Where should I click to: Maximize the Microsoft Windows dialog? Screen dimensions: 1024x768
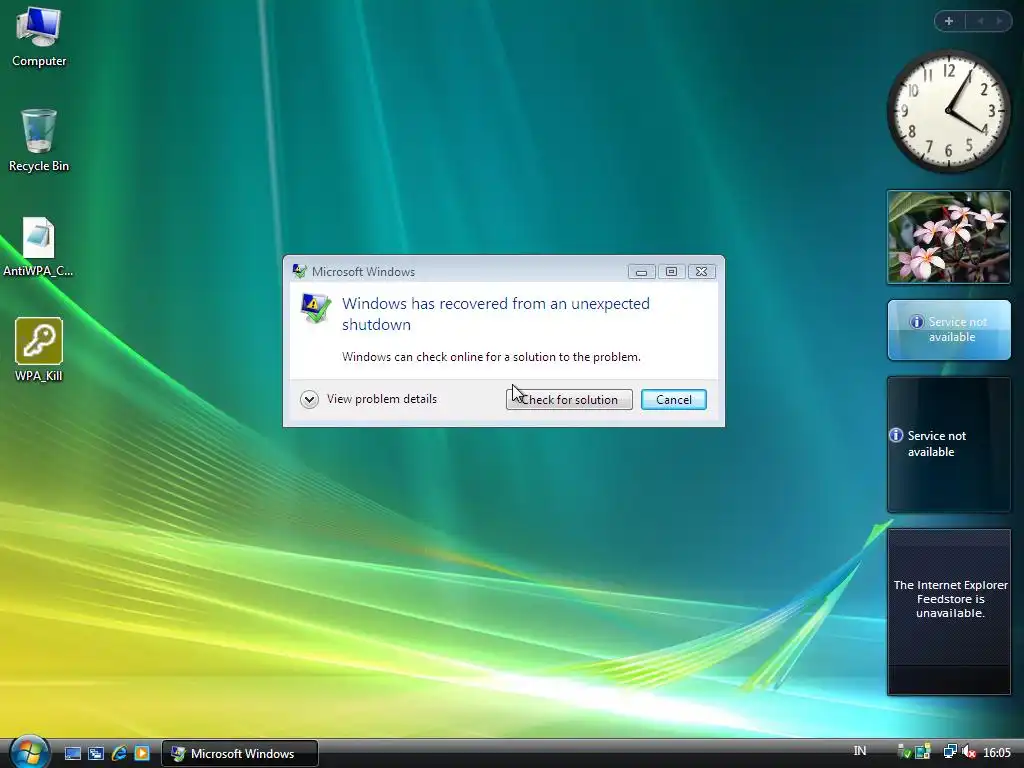pyautogui.click(x=671, y=272)
